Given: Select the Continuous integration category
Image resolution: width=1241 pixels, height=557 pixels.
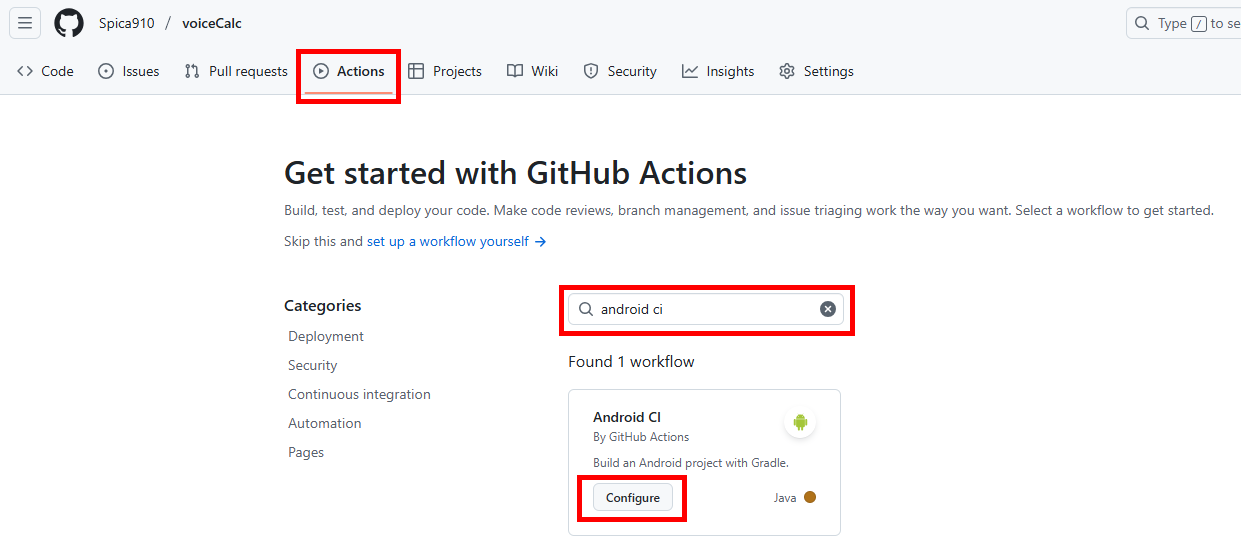Looking at the screenshot, I should [x=359, y=394].
